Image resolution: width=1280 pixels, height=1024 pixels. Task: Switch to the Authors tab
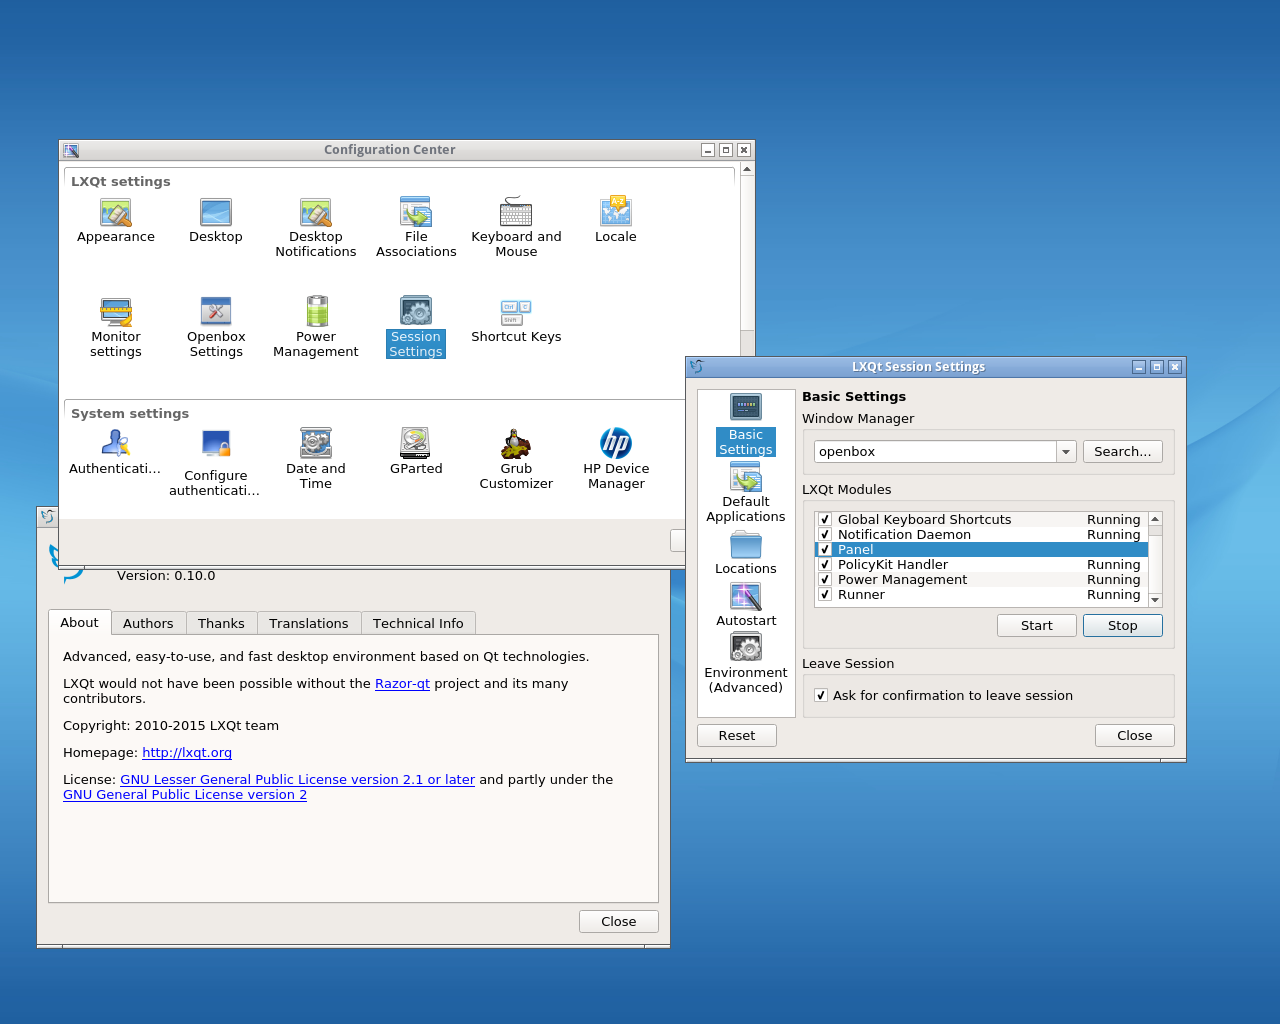tap(148, 623)
